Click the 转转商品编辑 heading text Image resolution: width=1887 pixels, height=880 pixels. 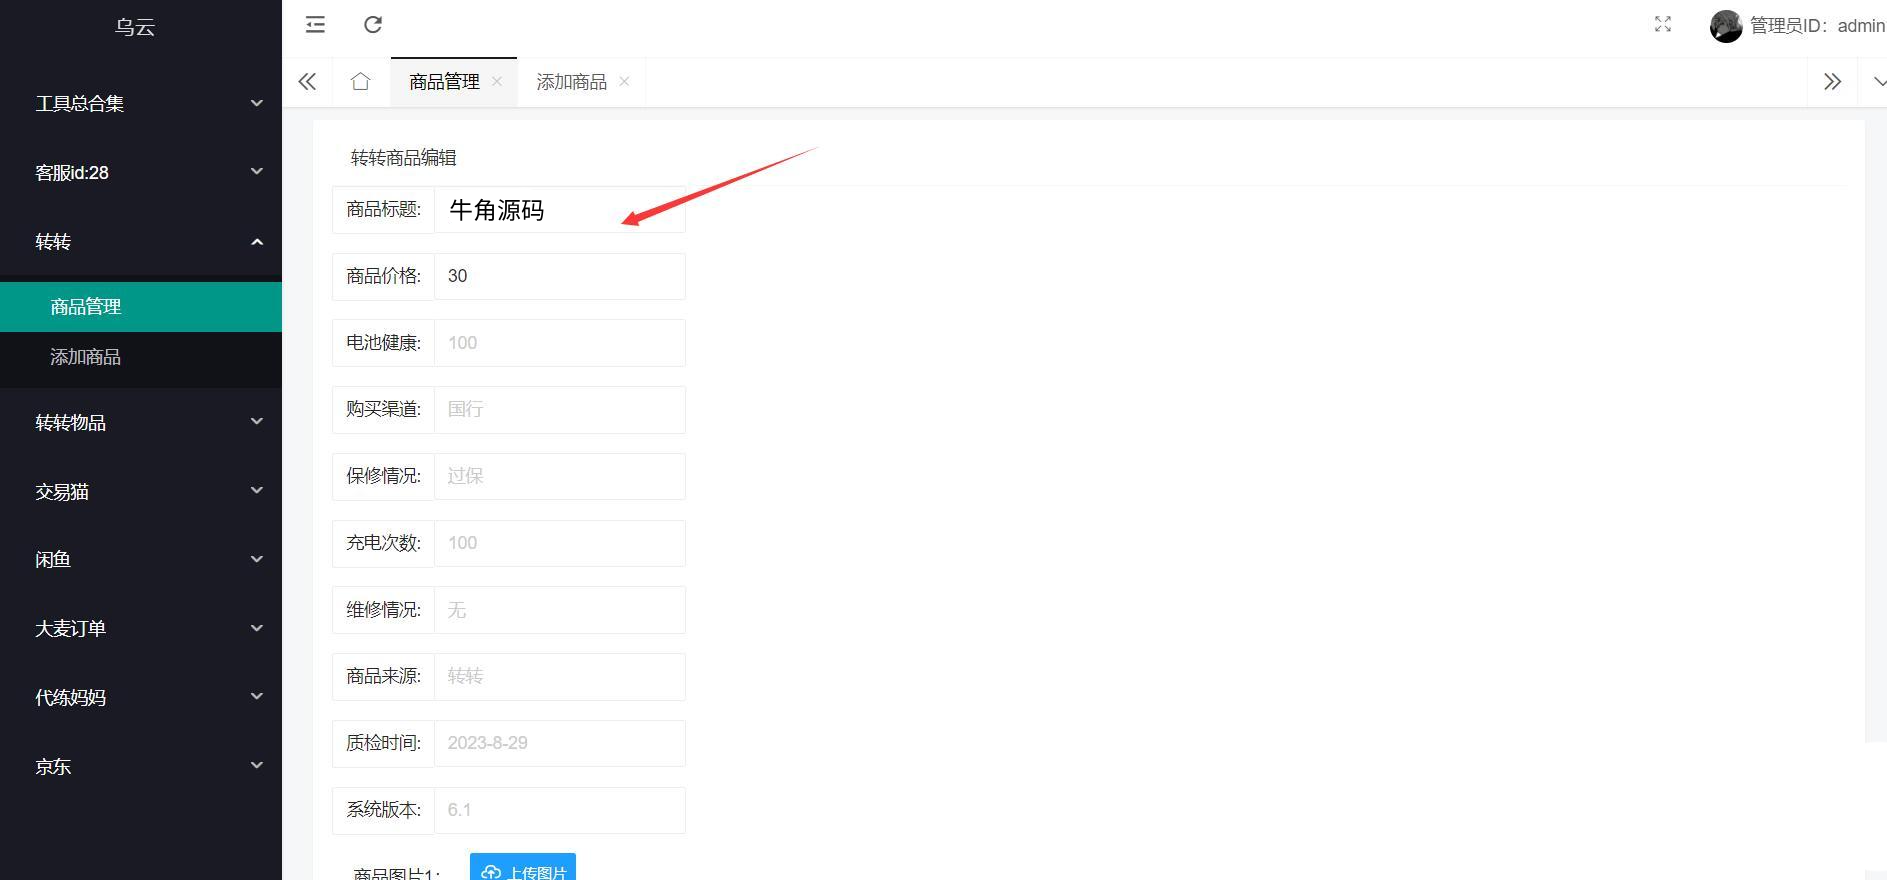coord(404,158)
